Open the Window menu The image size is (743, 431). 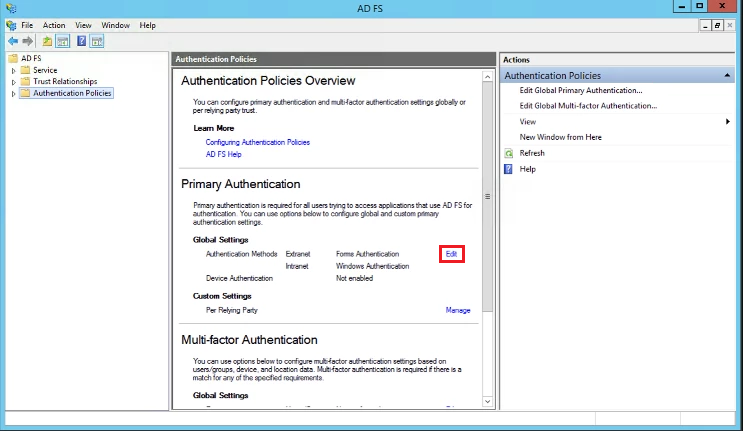(115, 25)
